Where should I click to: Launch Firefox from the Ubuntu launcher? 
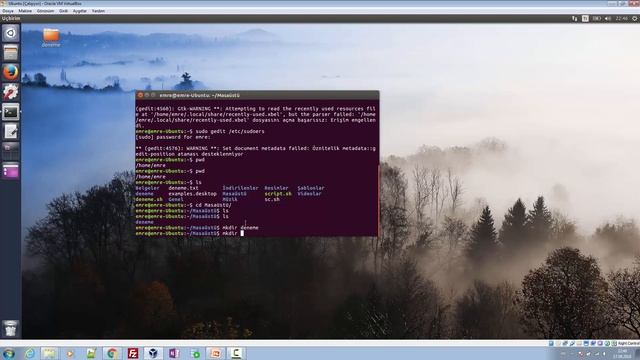pos(11,72)
